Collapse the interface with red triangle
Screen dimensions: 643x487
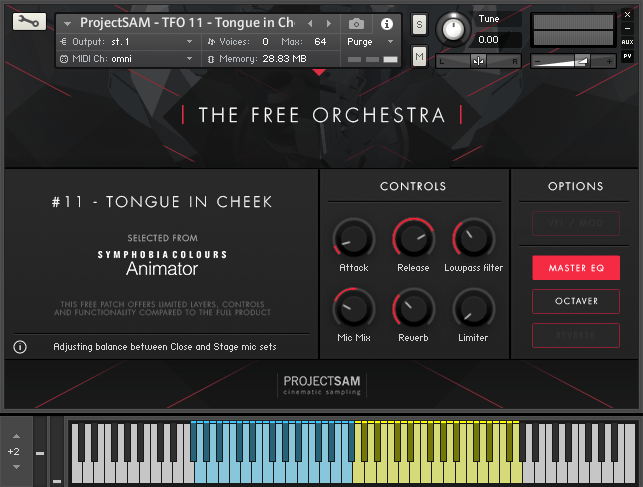point(319,72)
